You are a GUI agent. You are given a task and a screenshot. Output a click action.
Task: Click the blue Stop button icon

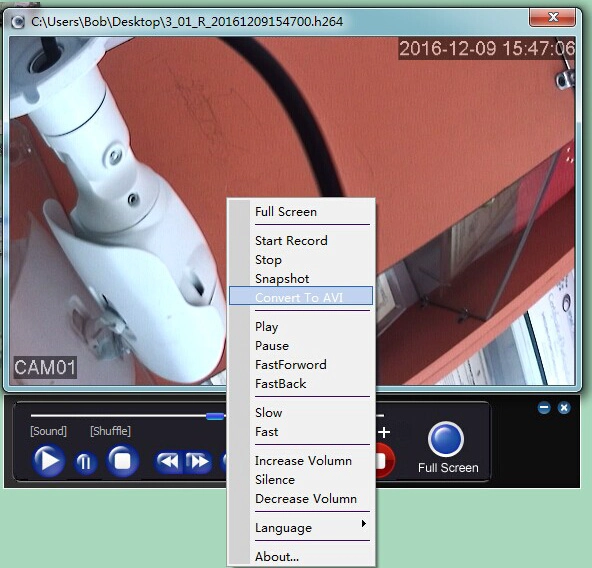tap(122, 461)
